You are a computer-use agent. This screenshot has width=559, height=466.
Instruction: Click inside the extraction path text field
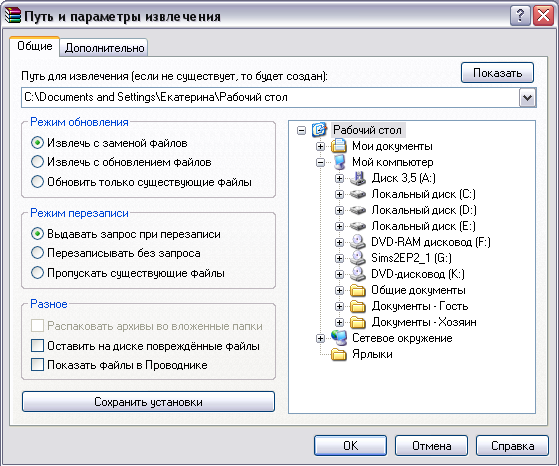(x=270, y=97)
